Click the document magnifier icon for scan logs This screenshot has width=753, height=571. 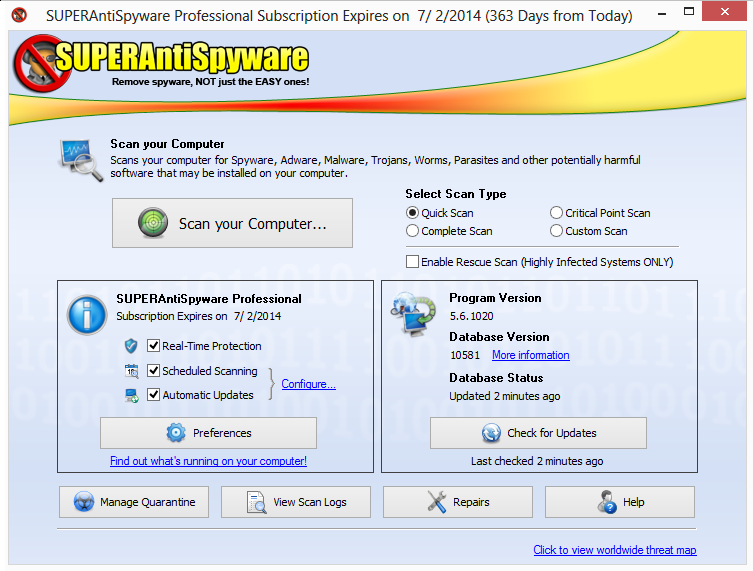256,502
